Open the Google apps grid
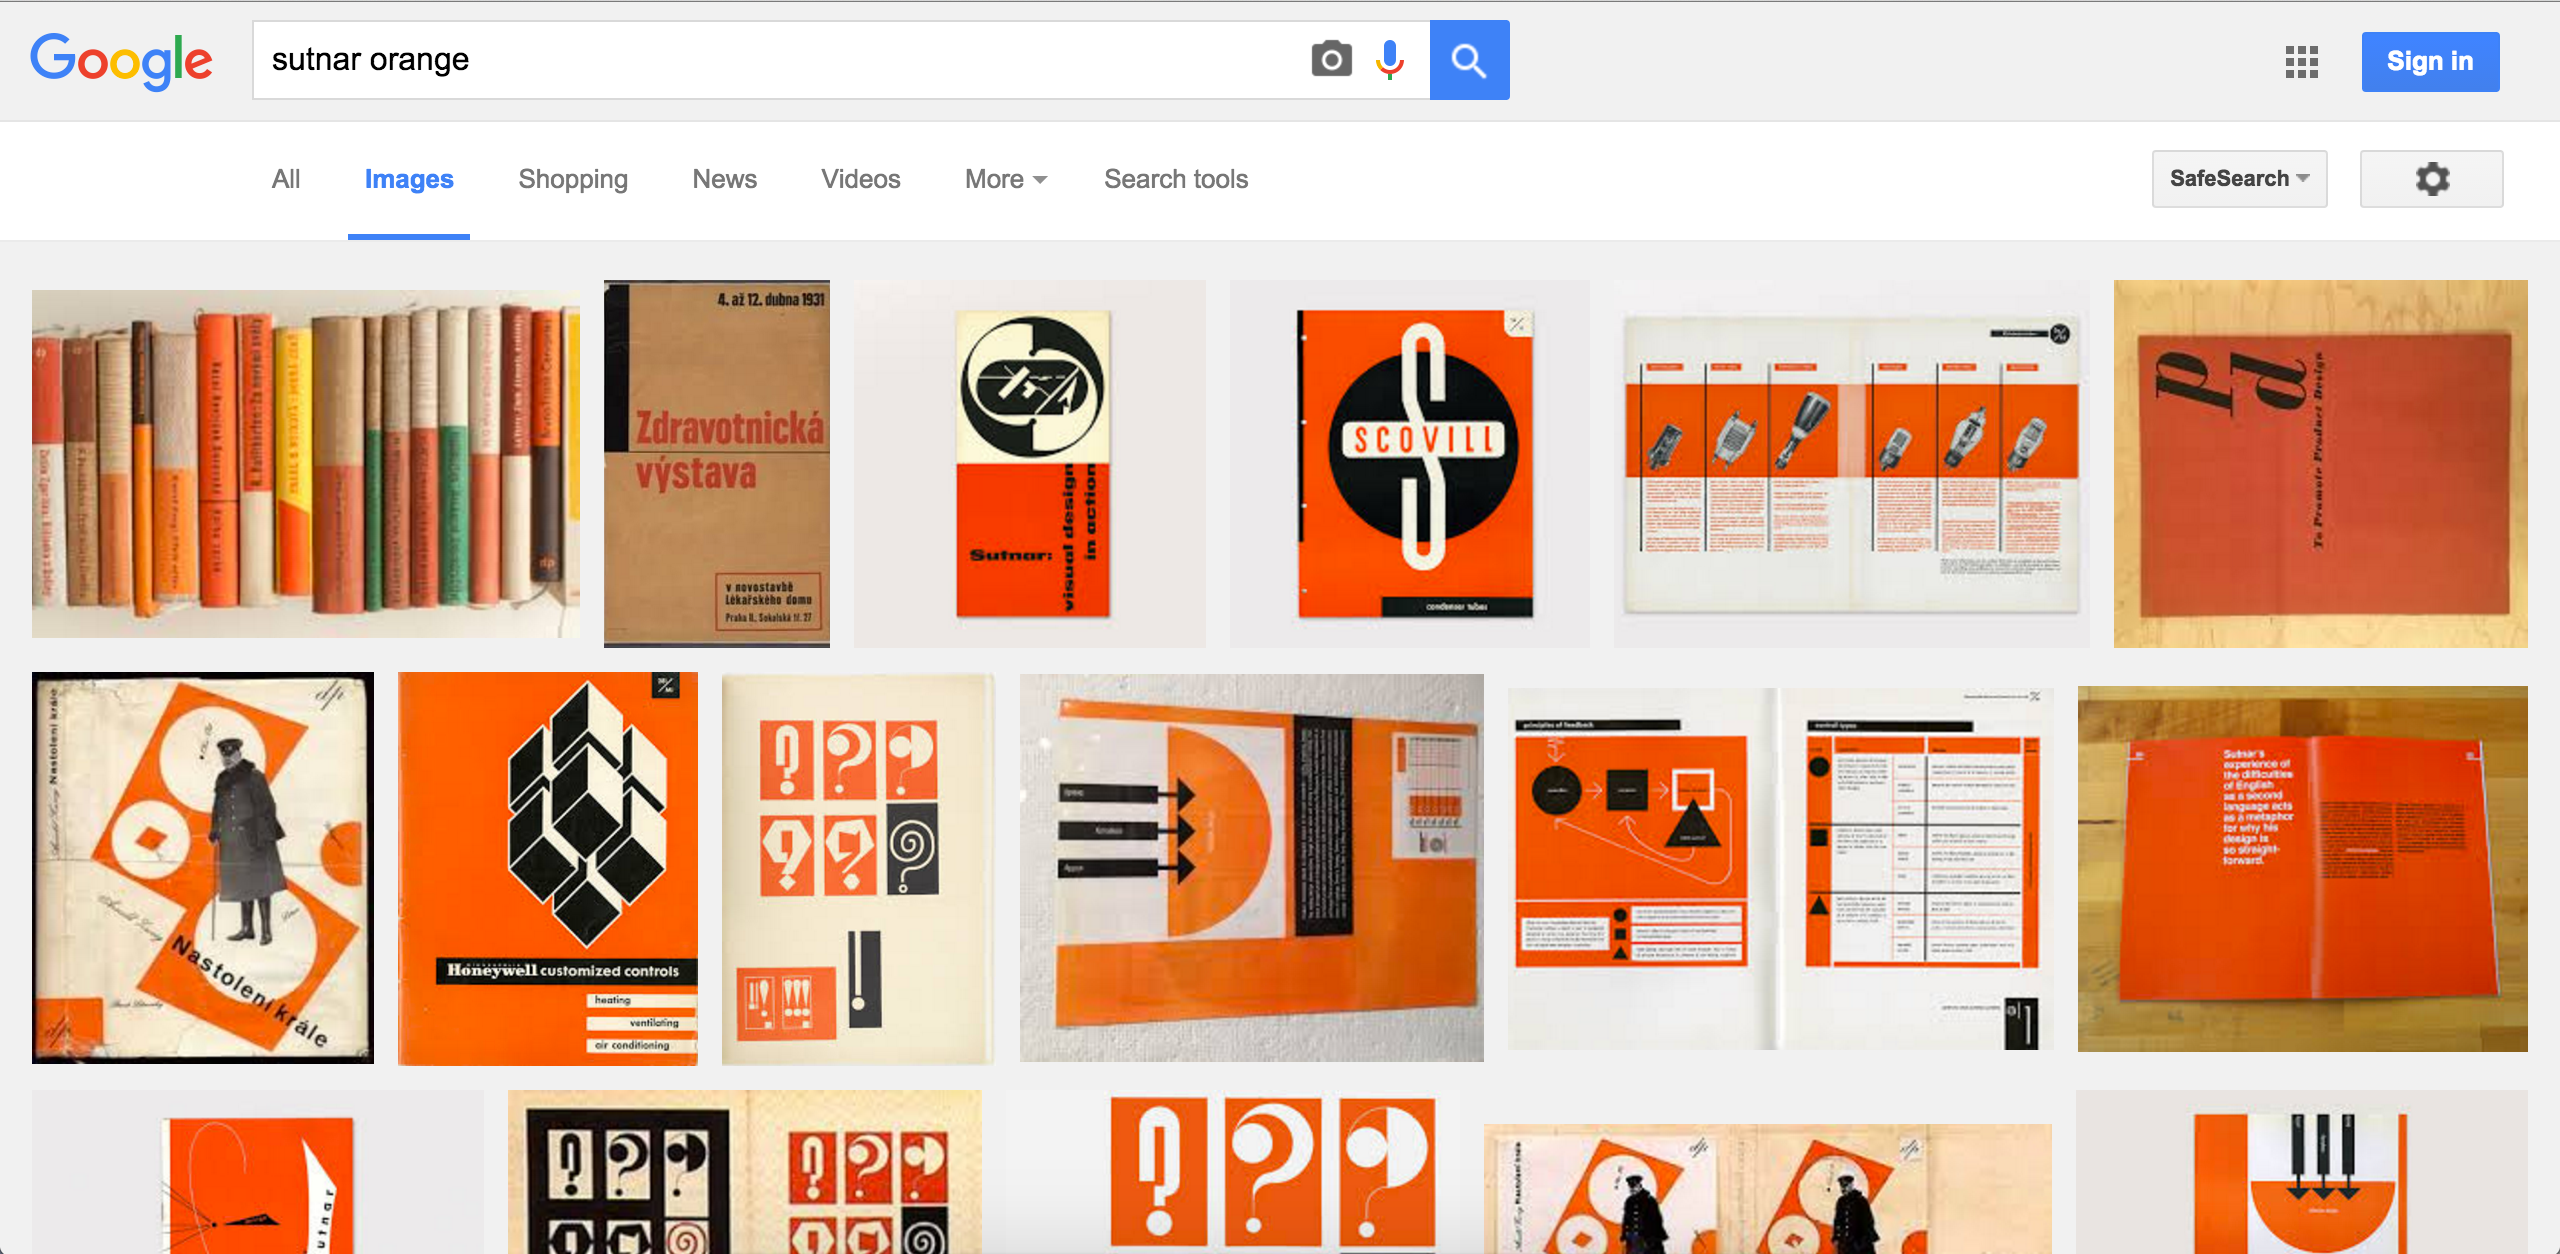This screenshot has height=1254, width=2560. (x=2301, y=62)
